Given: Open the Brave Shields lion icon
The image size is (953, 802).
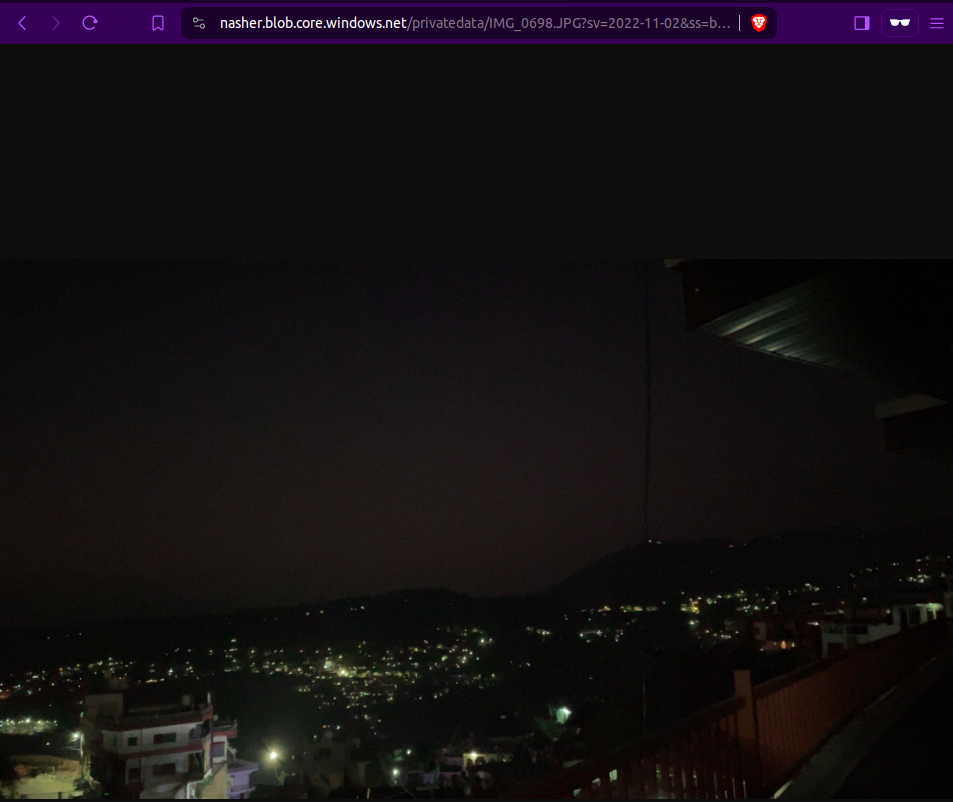Looking at the screenshot, I should 759,23.
